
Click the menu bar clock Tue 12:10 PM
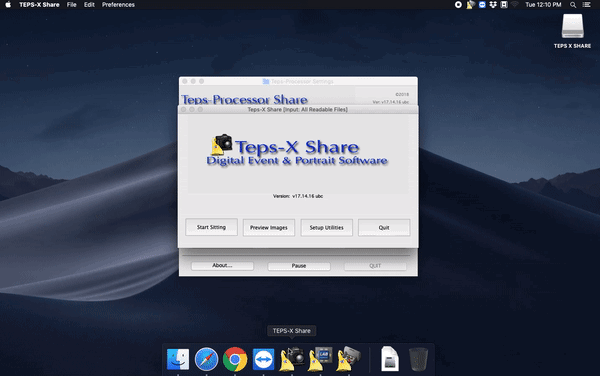pos(543,5)
